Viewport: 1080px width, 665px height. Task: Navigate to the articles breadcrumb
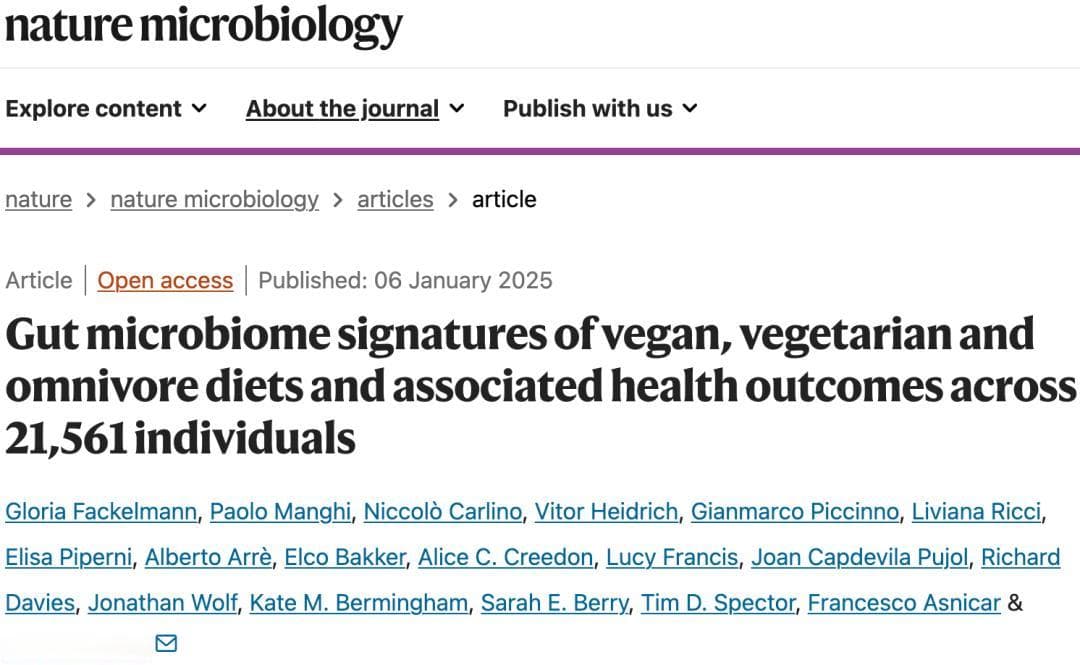tap(395, 199)
